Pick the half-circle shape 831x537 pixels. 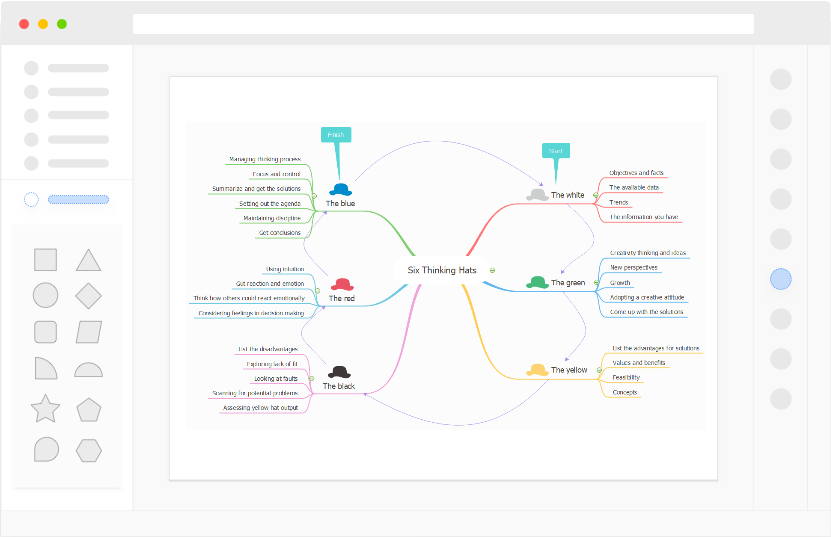[x=88, y=369]
